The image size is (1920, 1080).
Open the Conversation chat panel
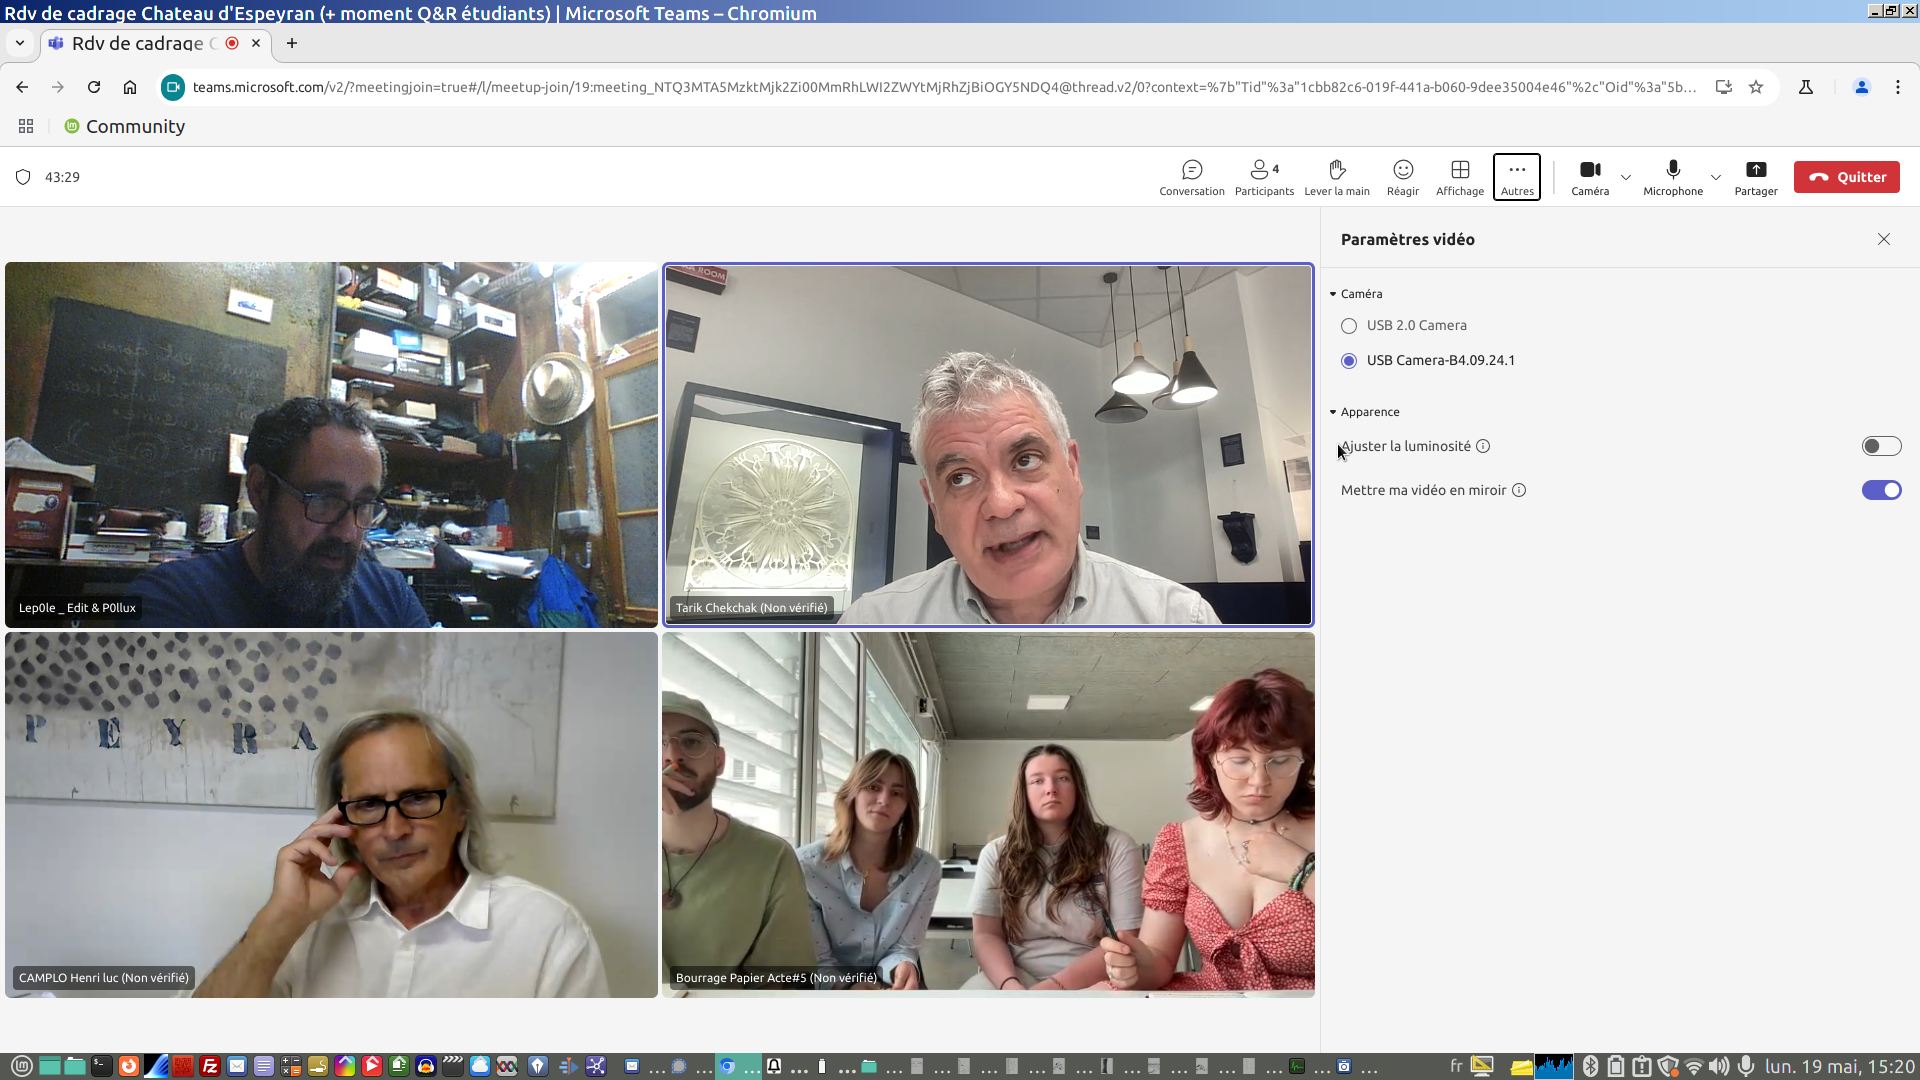pos(1191,177)
